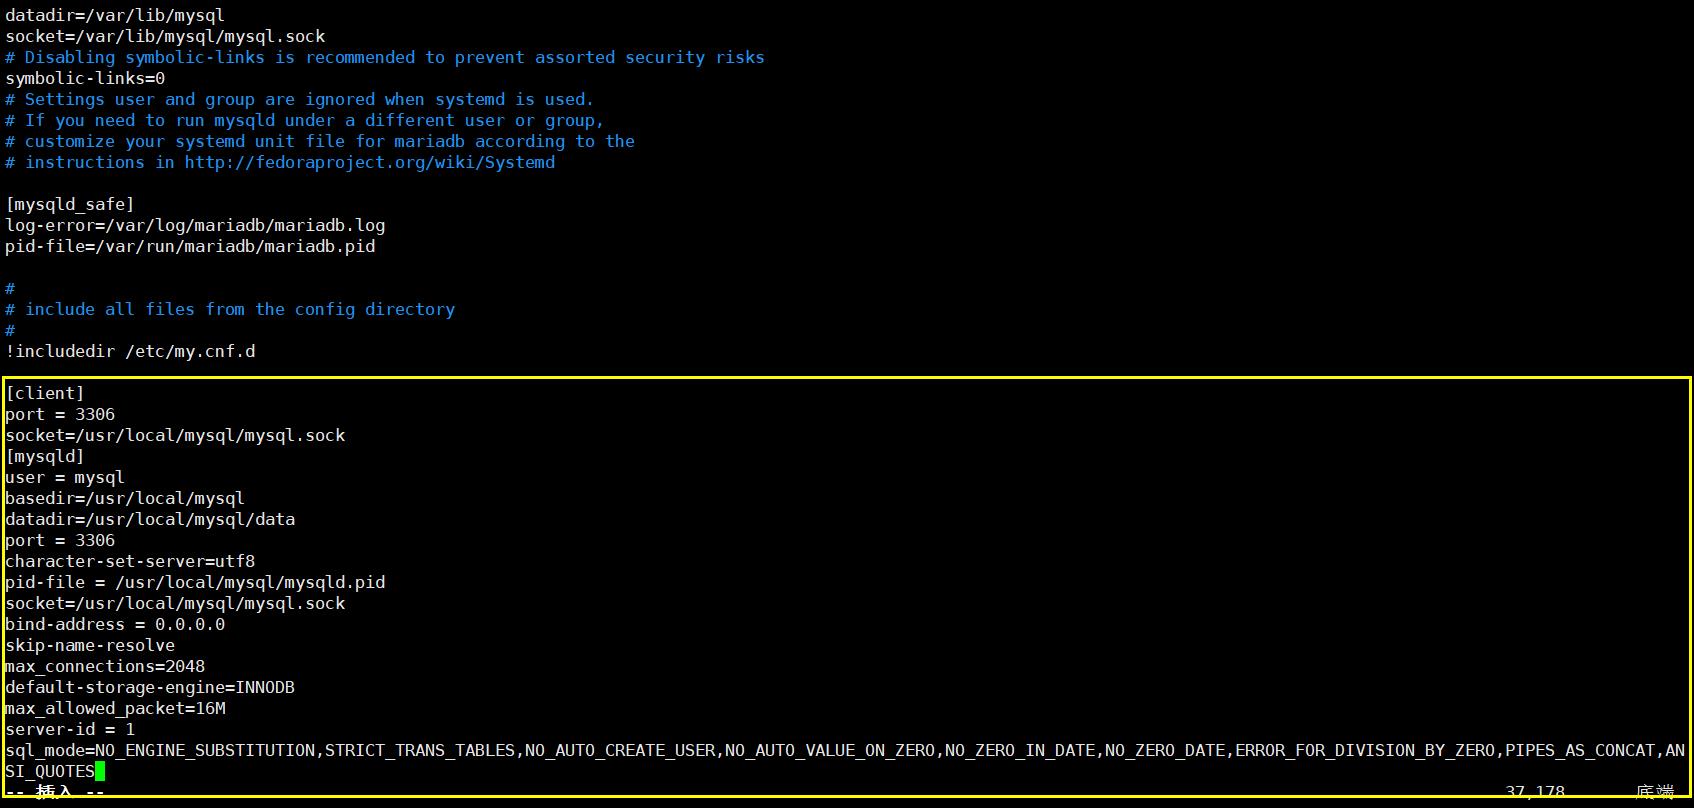The width and height of the screenshot is (1694, 808).
Task: Click the green cursor after 'SI_QUOTES'
Action: tap(100, 771)
